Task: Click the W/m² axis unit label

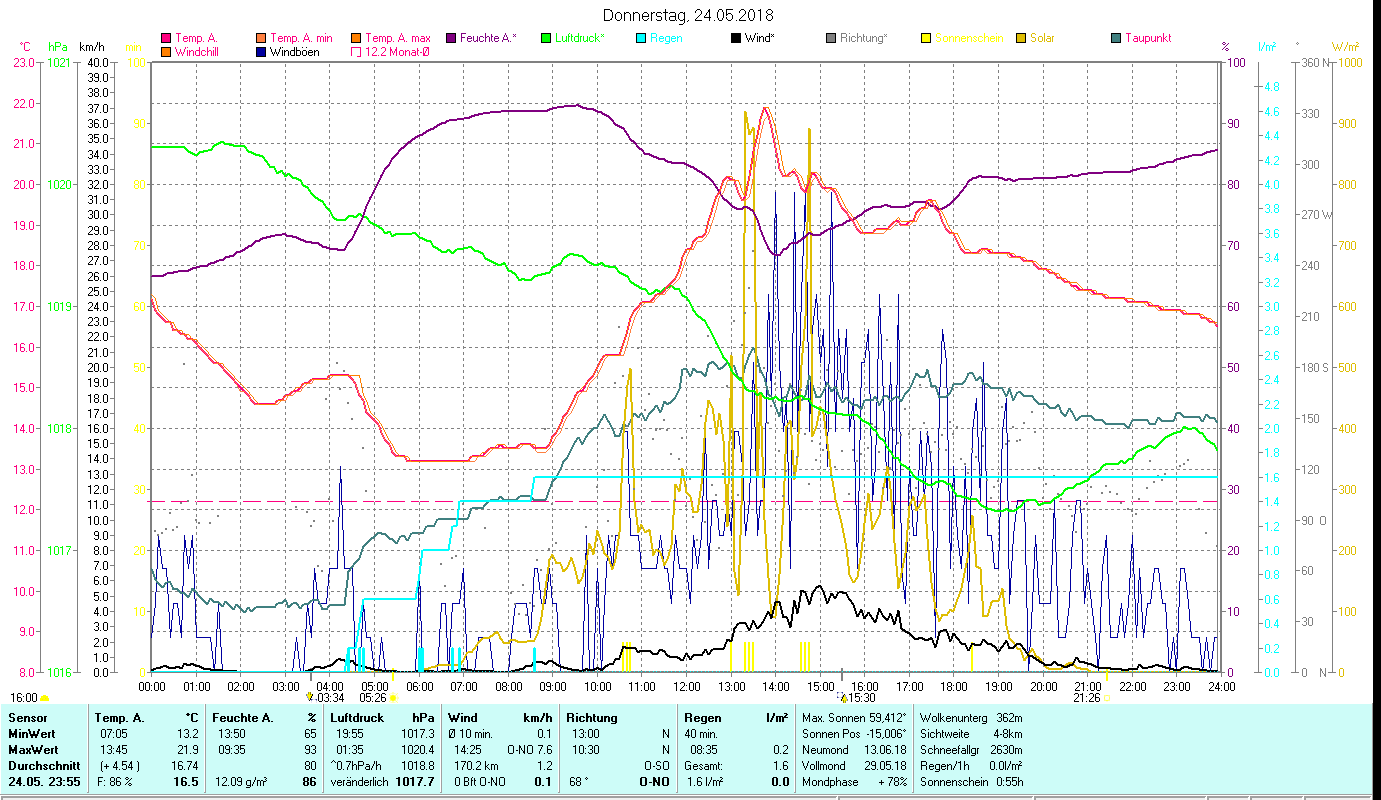Action: tap(1345, 47)
